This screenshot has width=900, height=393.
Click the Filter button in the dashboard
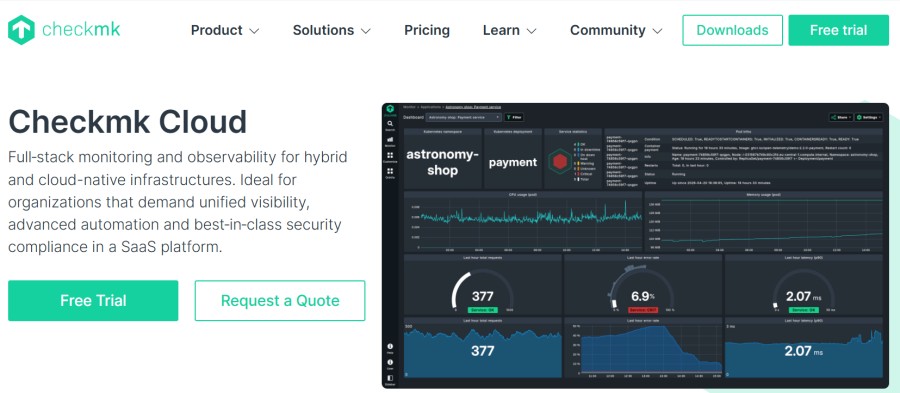pos(514,117)
